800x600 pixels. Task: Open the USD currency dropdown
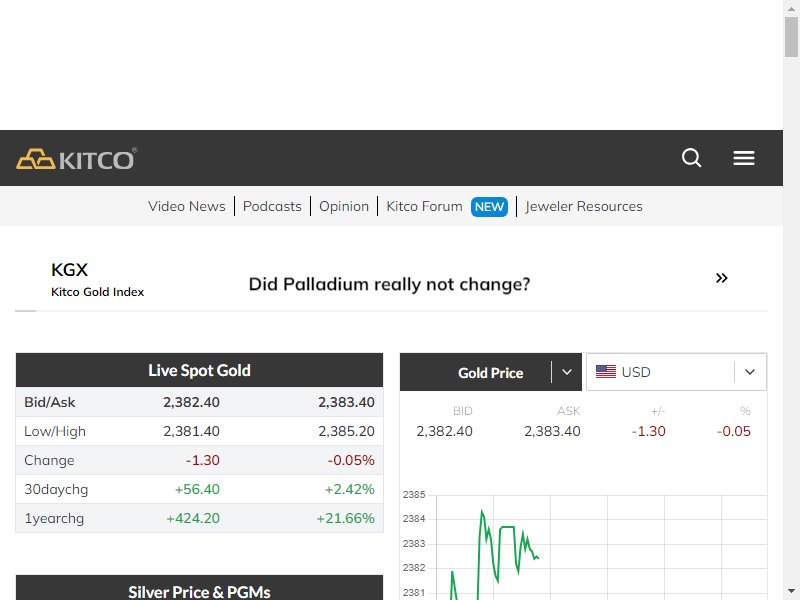(677, 372)
